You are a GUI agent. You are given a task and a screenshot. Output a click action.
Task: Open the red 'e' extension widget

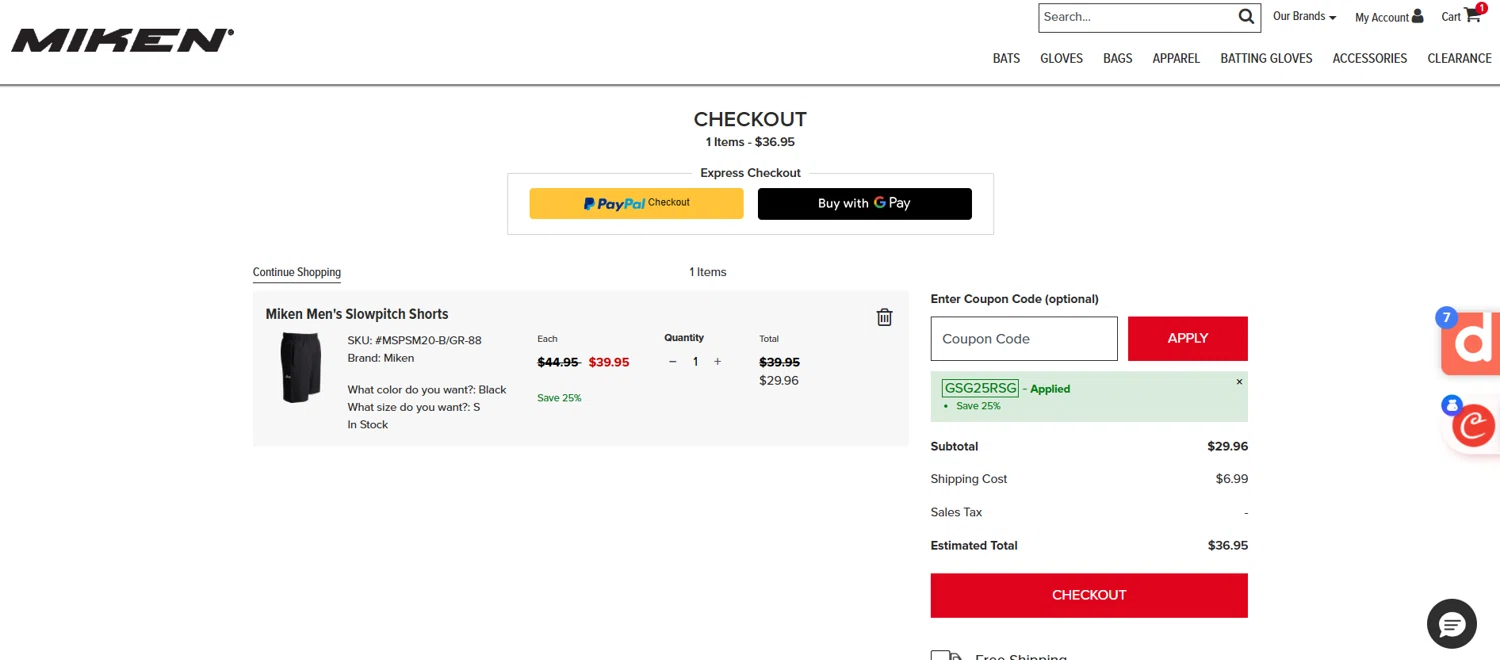(x=1473, y=425)
